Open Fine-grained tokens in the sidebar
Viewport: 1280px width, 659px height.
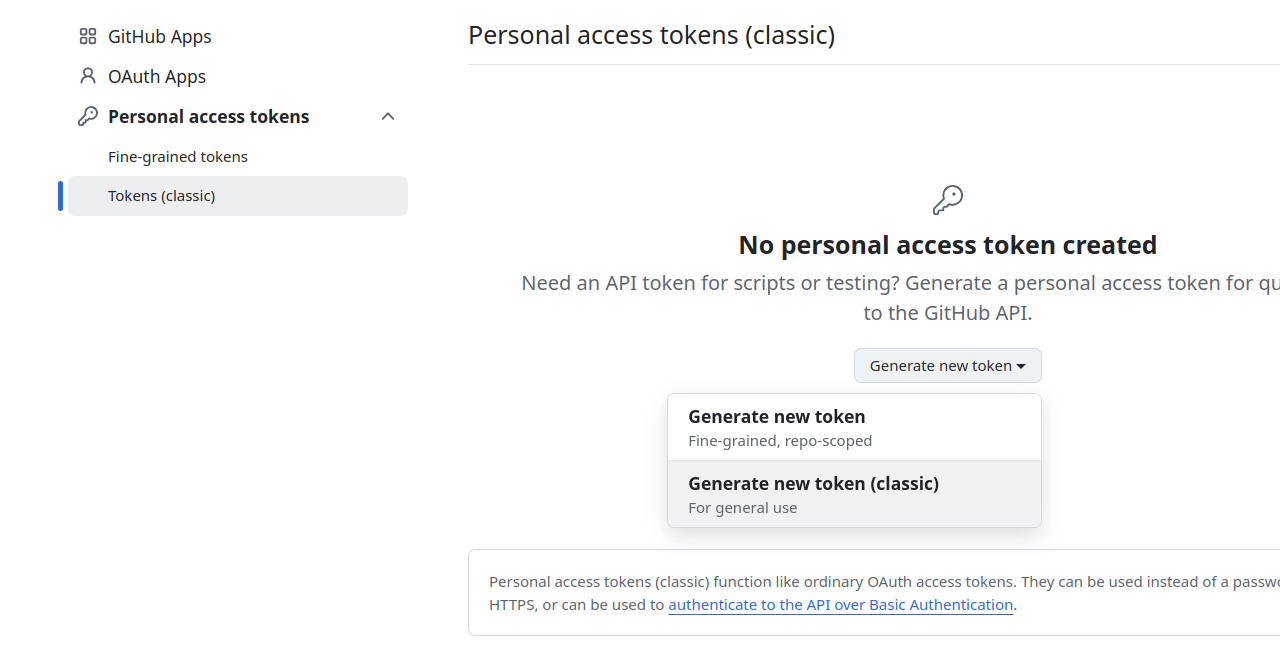coord(178,157)
